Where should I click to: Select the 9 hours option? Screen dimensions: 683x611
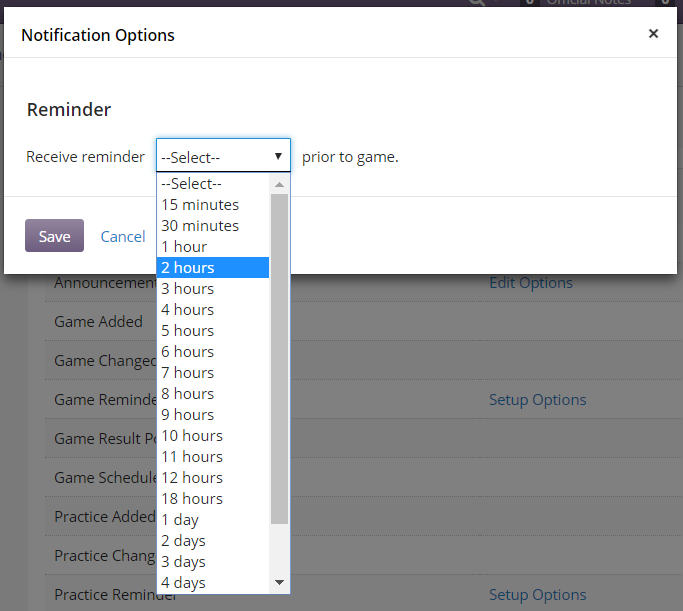tap(213, 415)
